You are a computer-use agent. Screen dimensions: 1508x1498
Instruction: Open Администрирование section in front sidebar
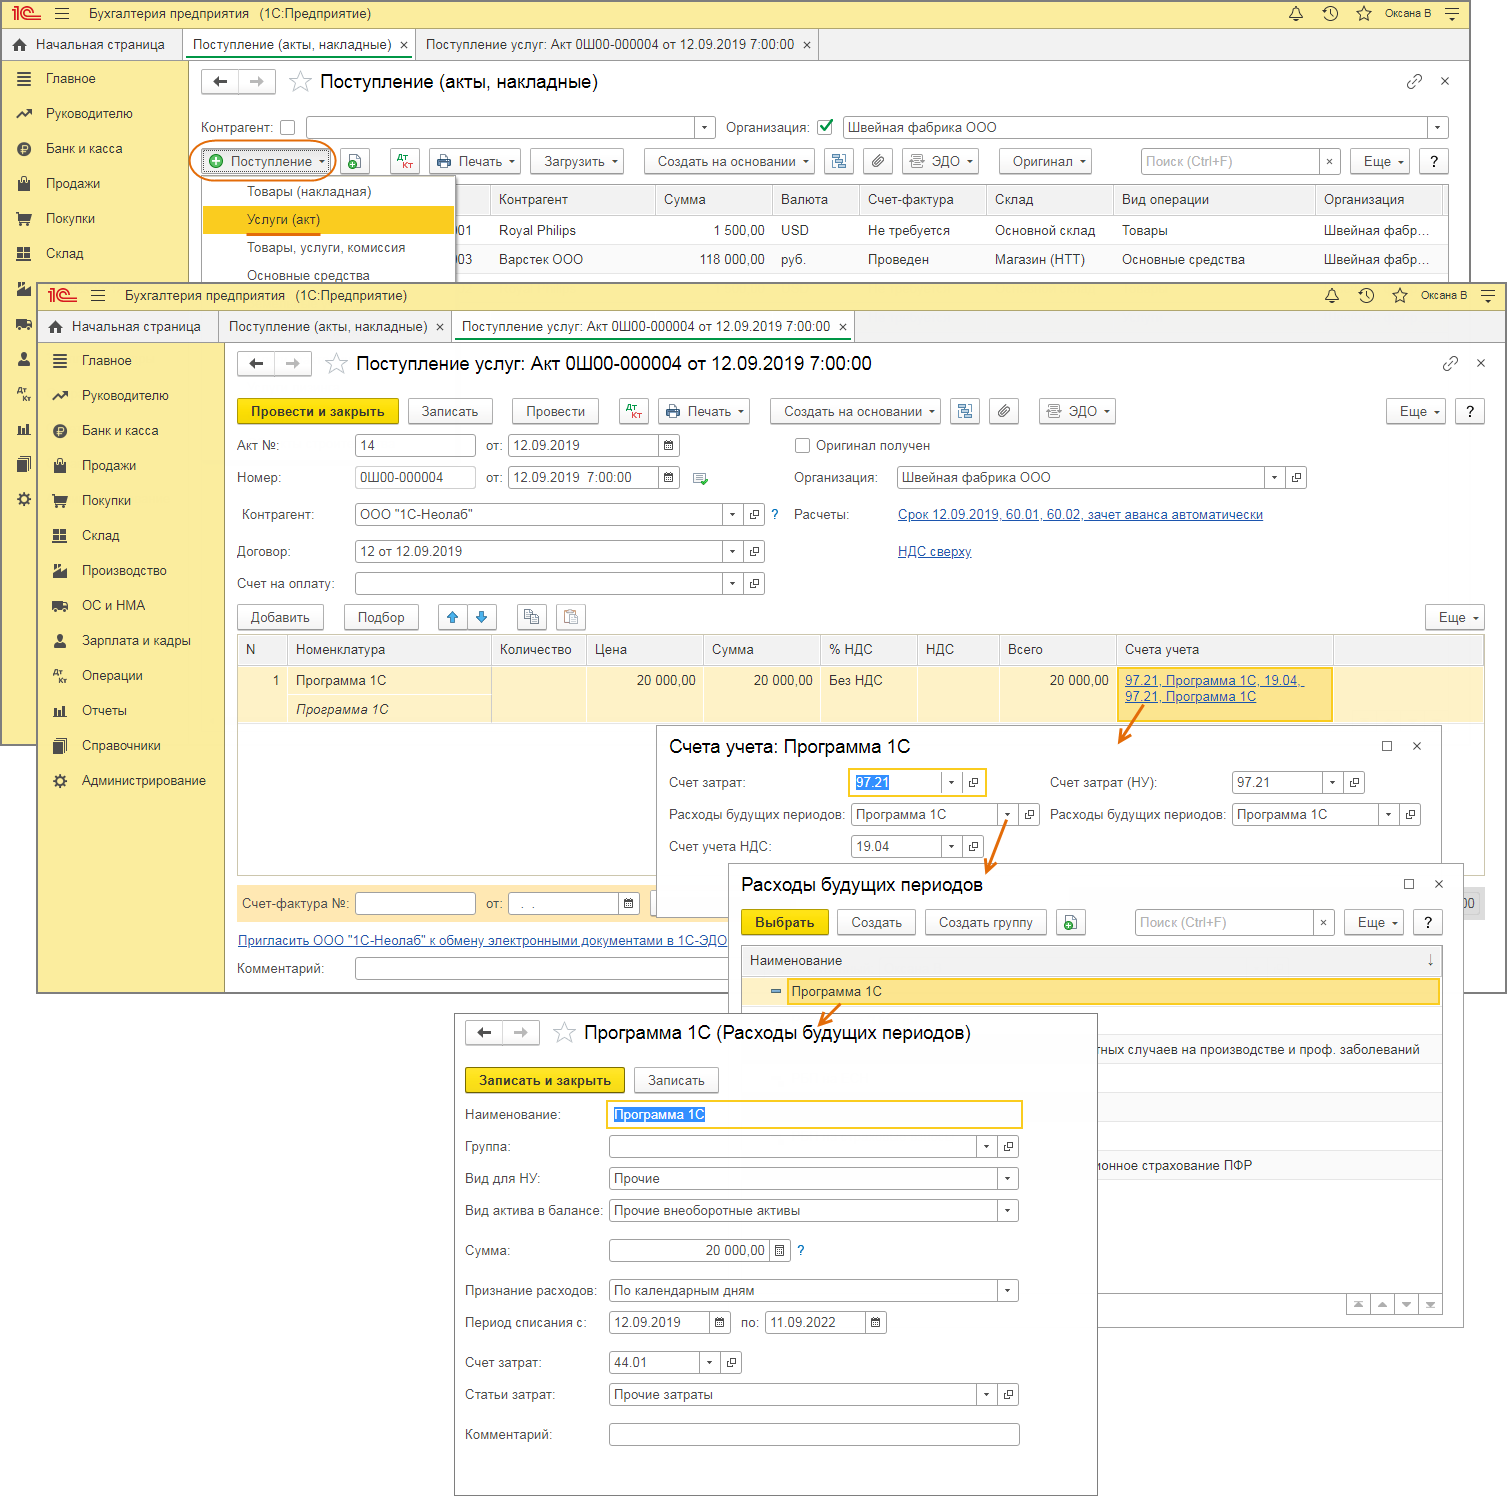[x=144, y=780]
